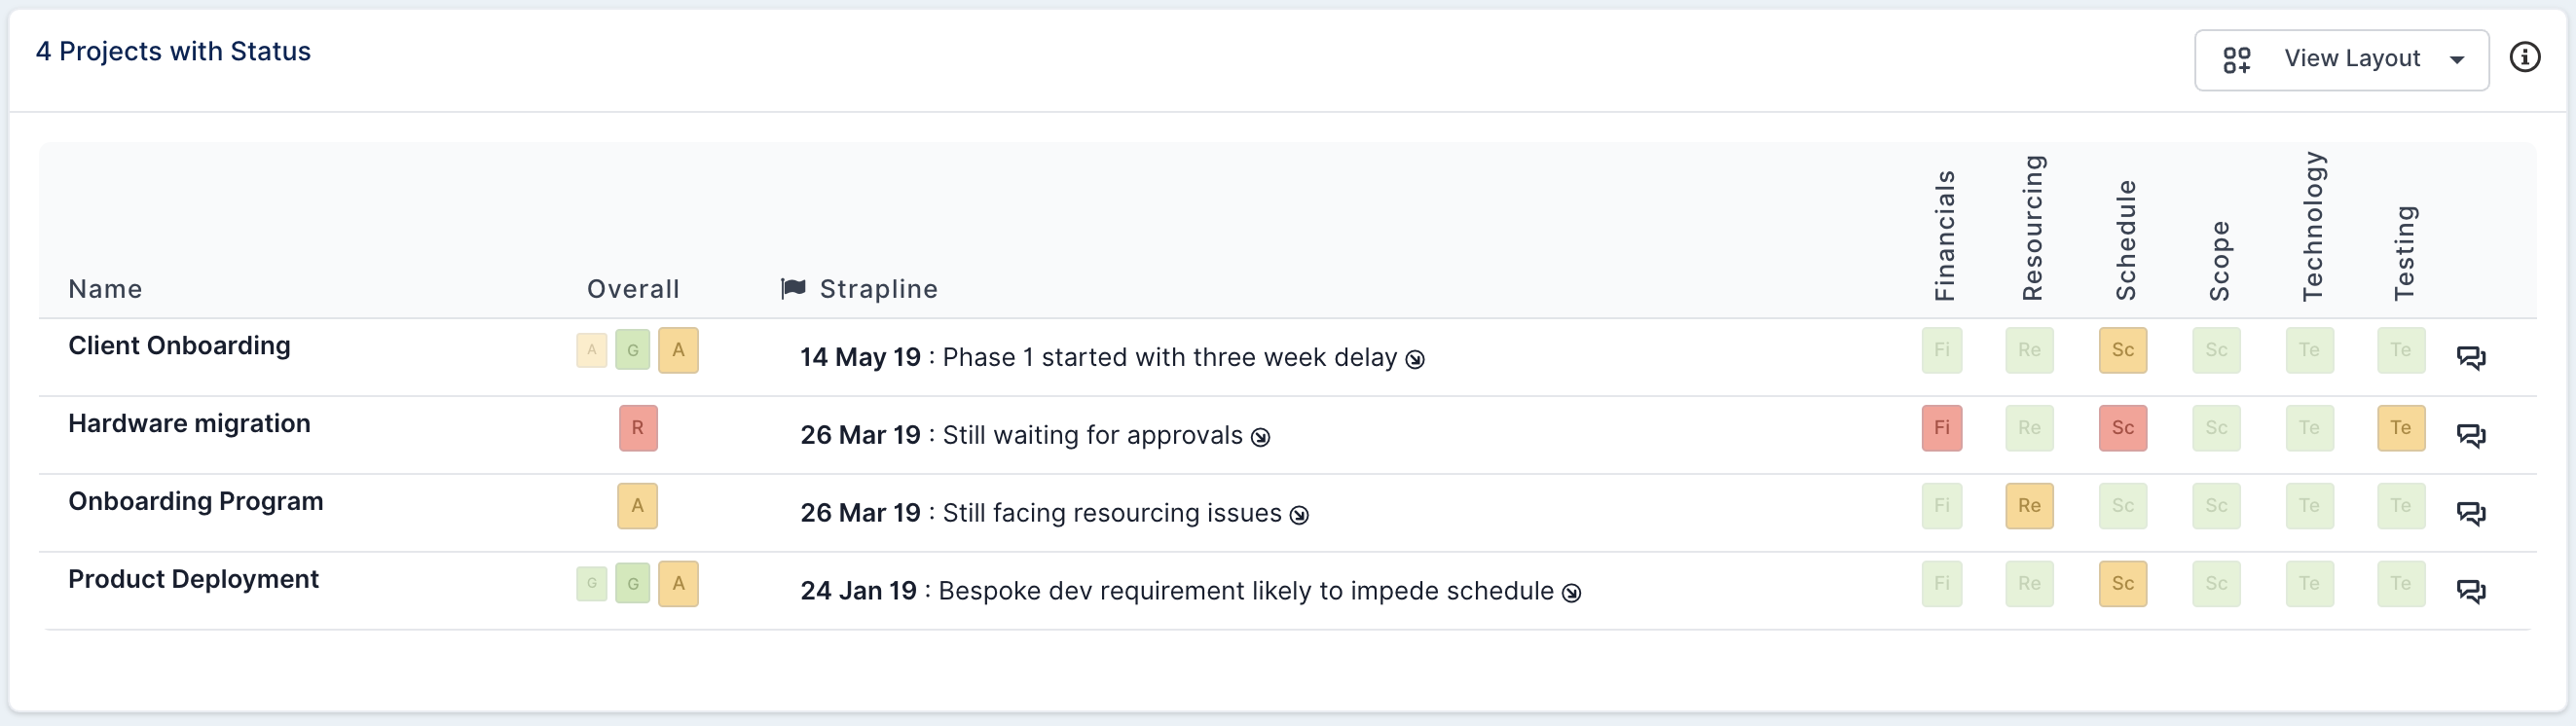Click amber Testing status for Hardware migration
The image size is (2576, 726).
coord(2400,428)
